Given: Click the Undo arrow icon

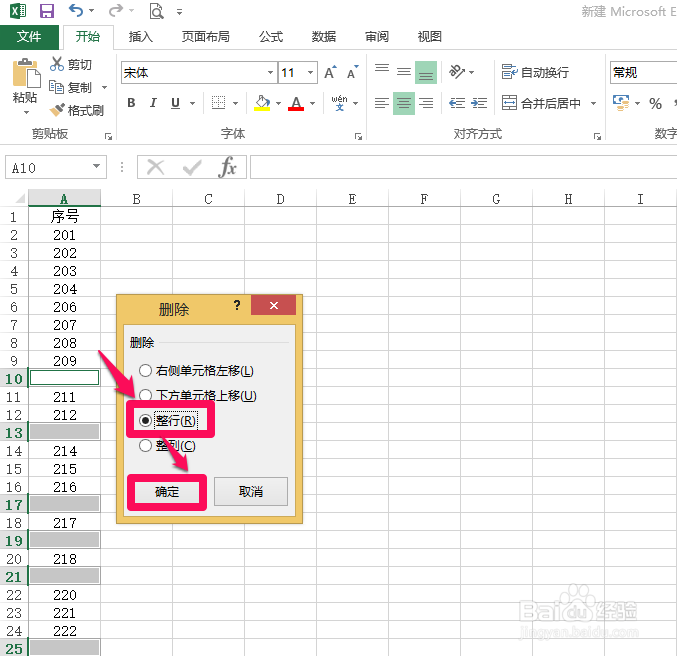Looking at the screenshot, I should click(76, 10).
